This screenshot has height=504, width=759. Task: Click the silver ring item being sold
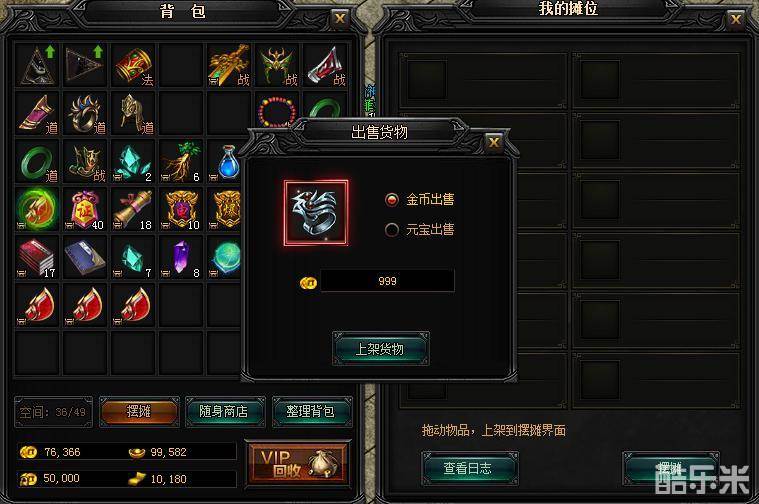[x=316, y=213]
